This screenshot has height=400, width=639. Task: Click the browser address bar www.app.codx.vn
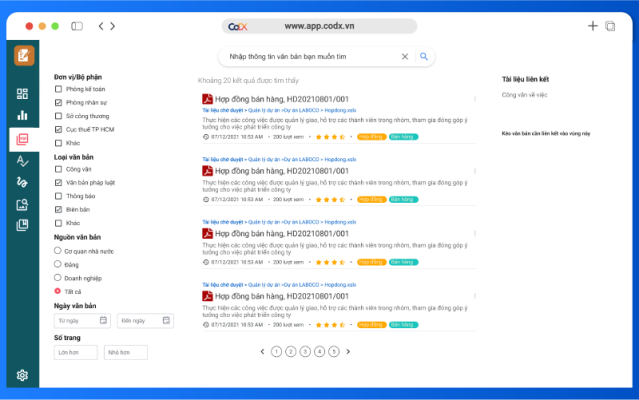319,26
